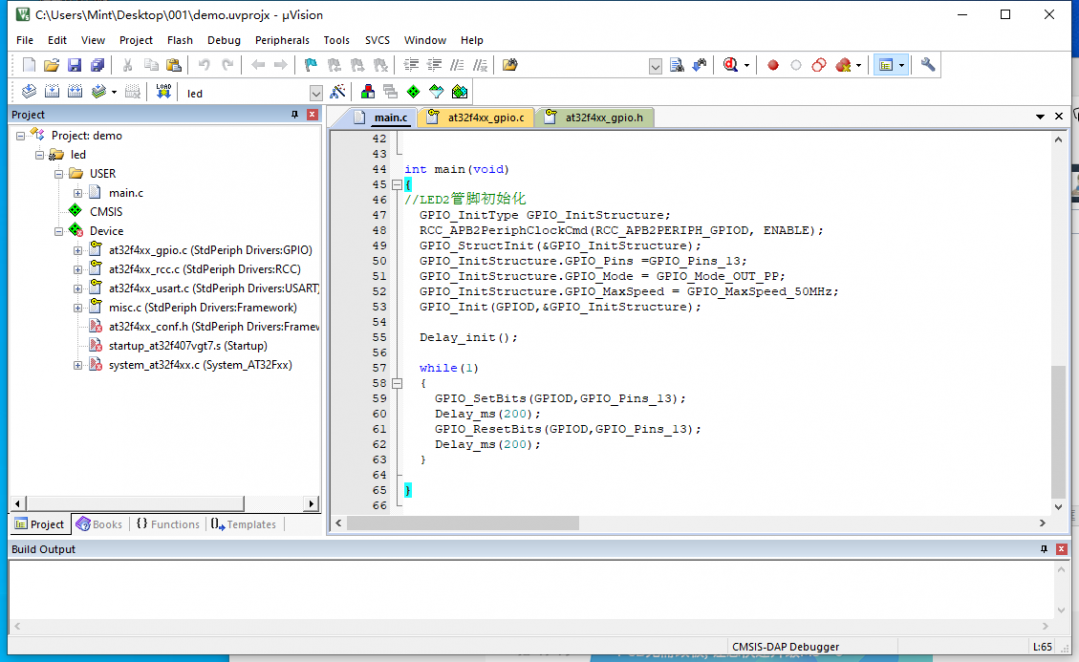Viewport: 1079px width, 662px height.
Task: Collapse code block at line 45
Action: (397, 184)
